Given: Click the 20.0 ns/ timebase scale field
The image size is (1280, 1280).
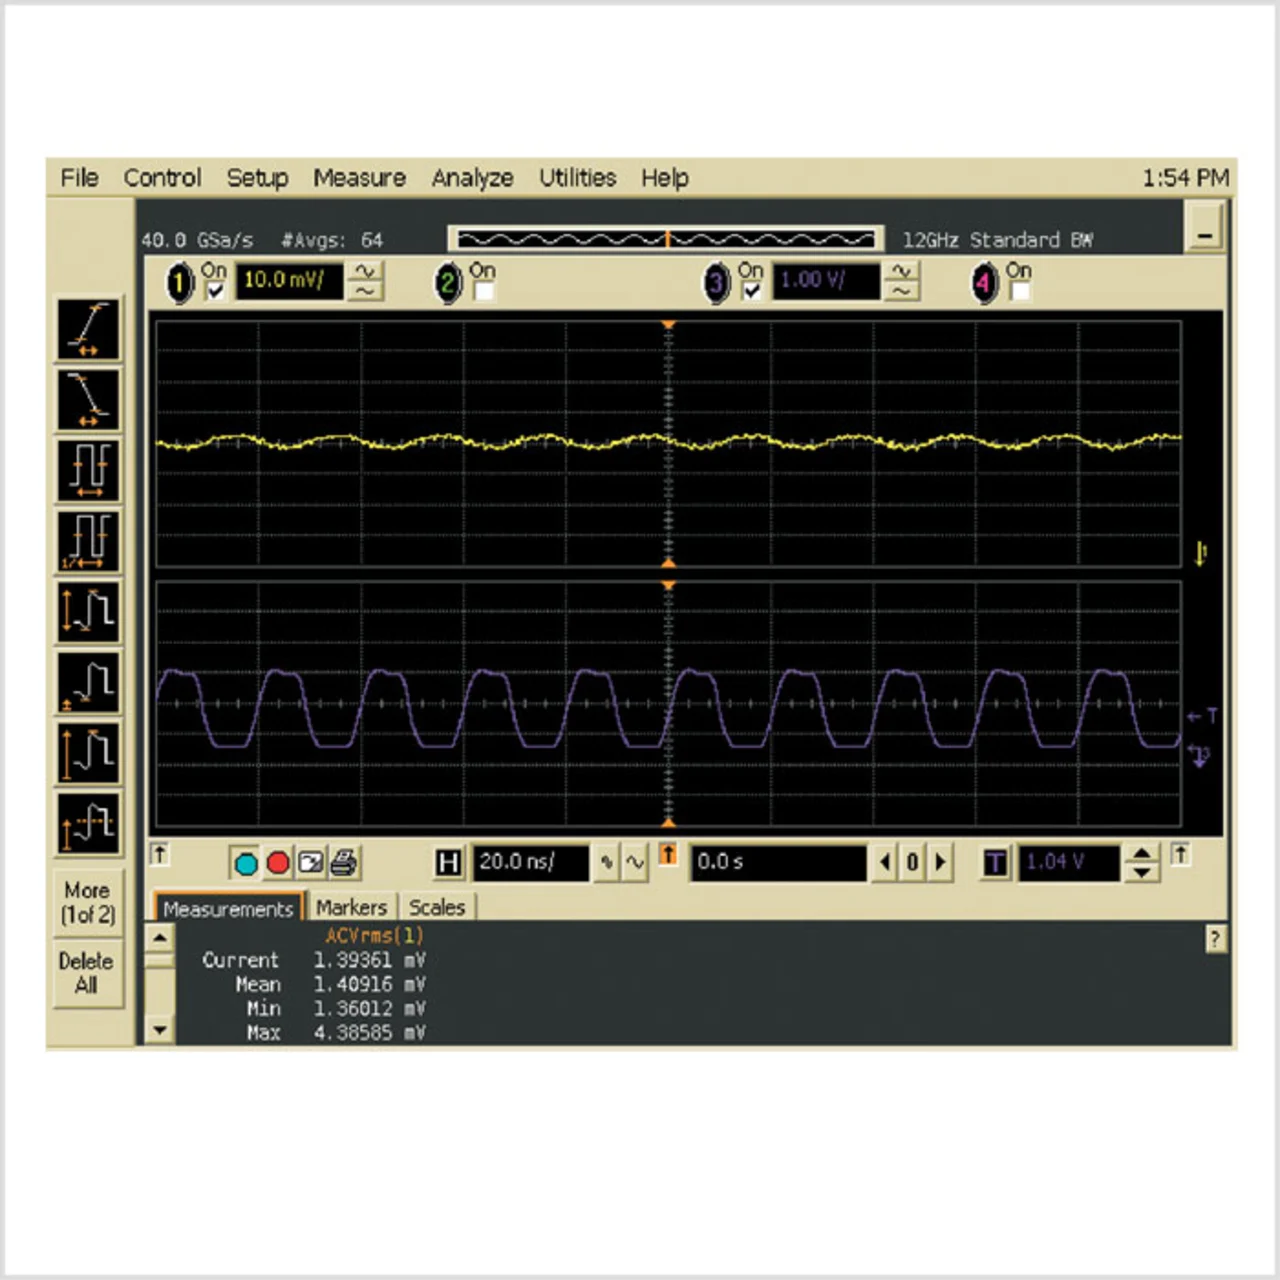Looking at the screenshot, I should 530,862.
